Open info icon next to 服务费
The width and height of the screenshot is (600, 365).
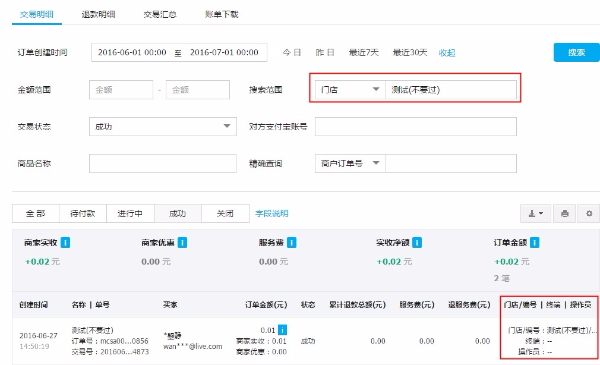pos(292,243)
